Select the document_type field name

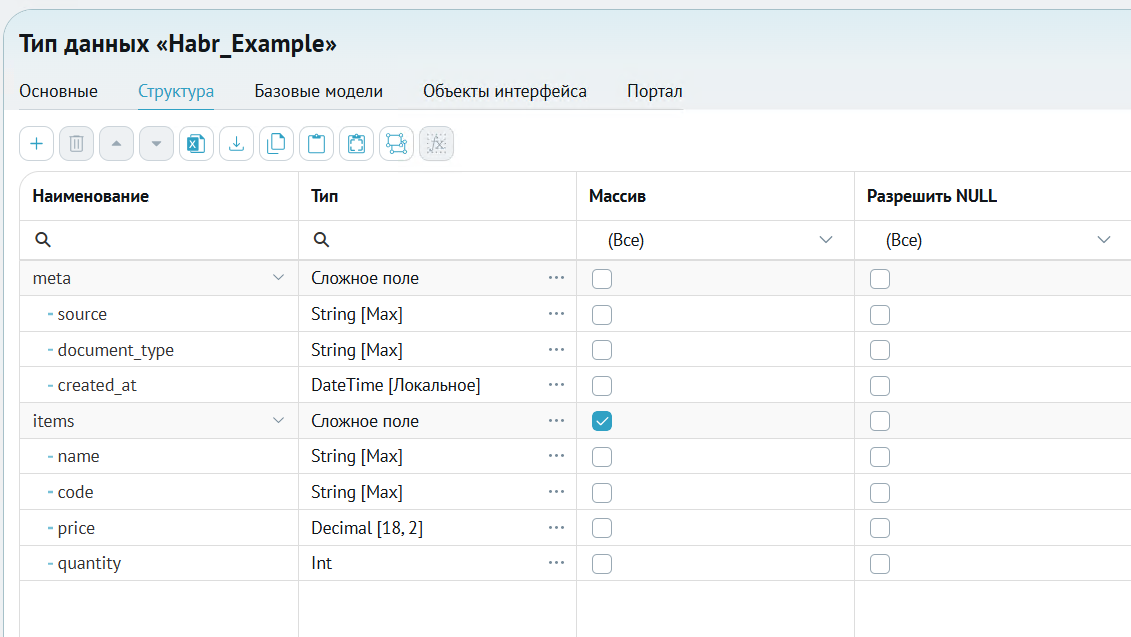coord(115,351)
